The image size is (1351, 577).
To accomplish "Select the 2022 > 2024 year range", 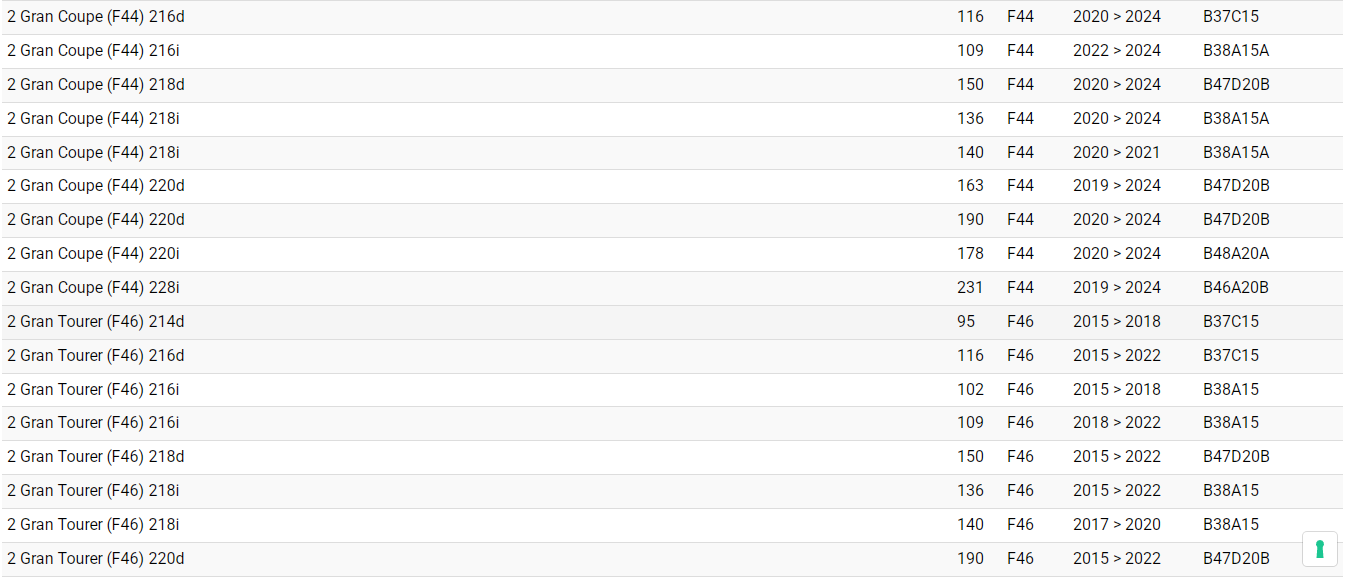I will 1117,51.
